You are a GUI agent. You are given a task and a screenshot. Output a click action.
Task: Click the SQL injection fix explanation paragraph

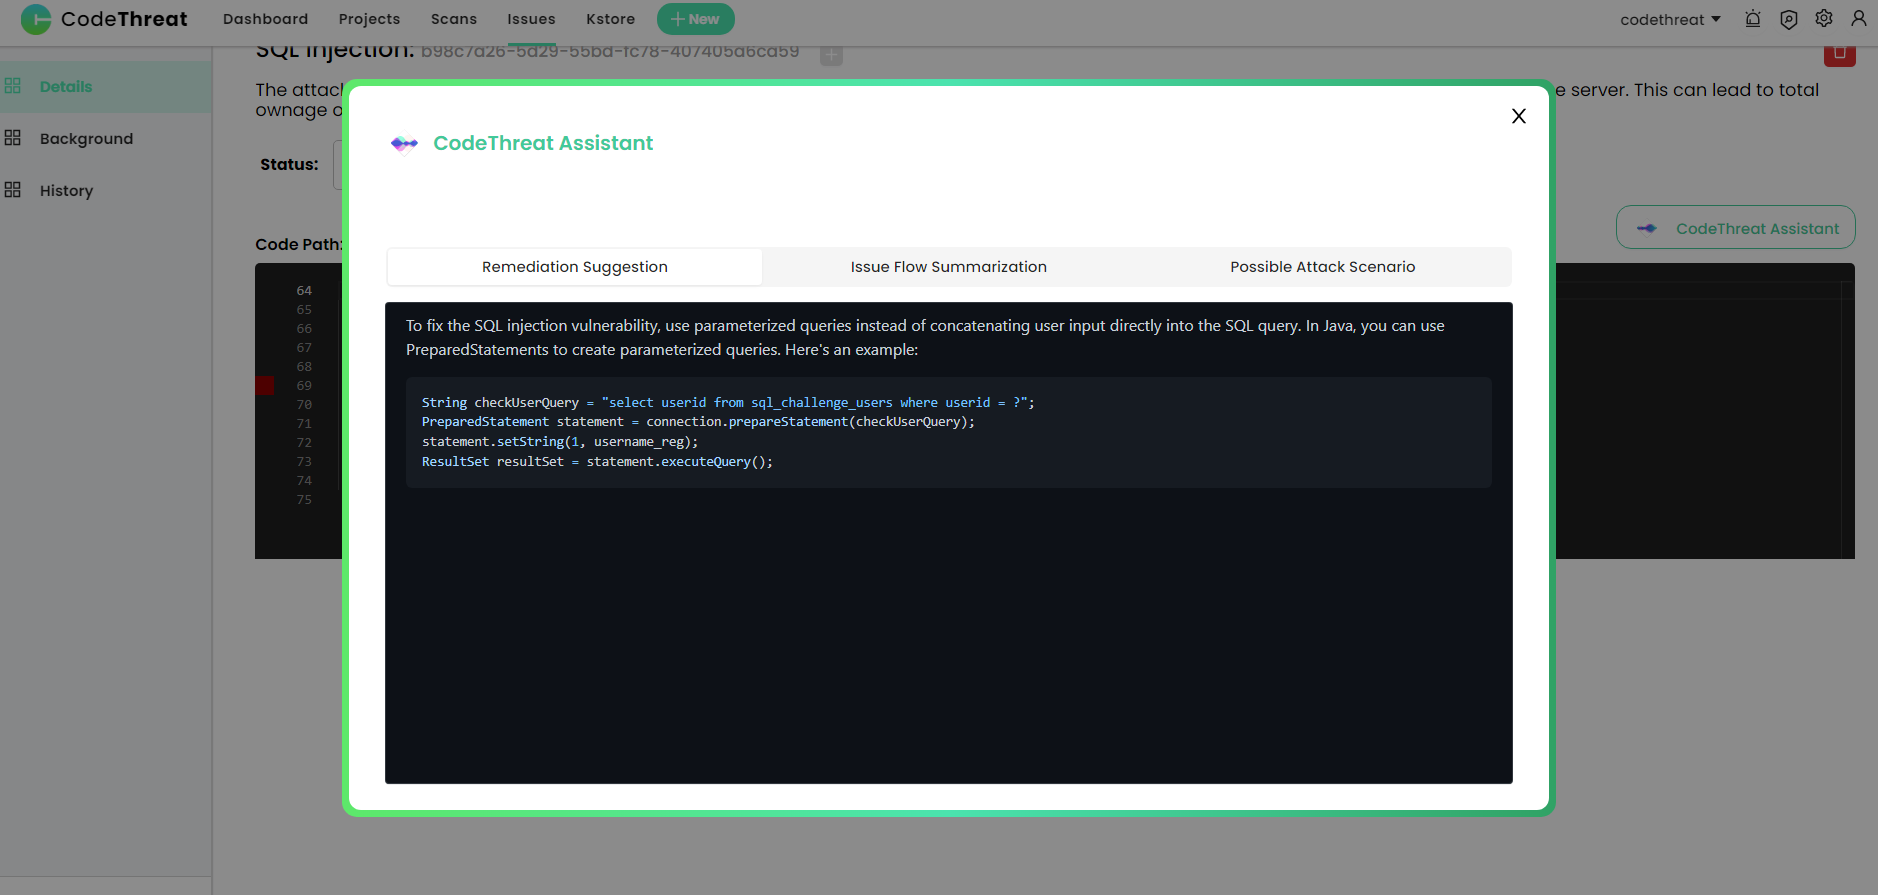click(x=925, y=338)
